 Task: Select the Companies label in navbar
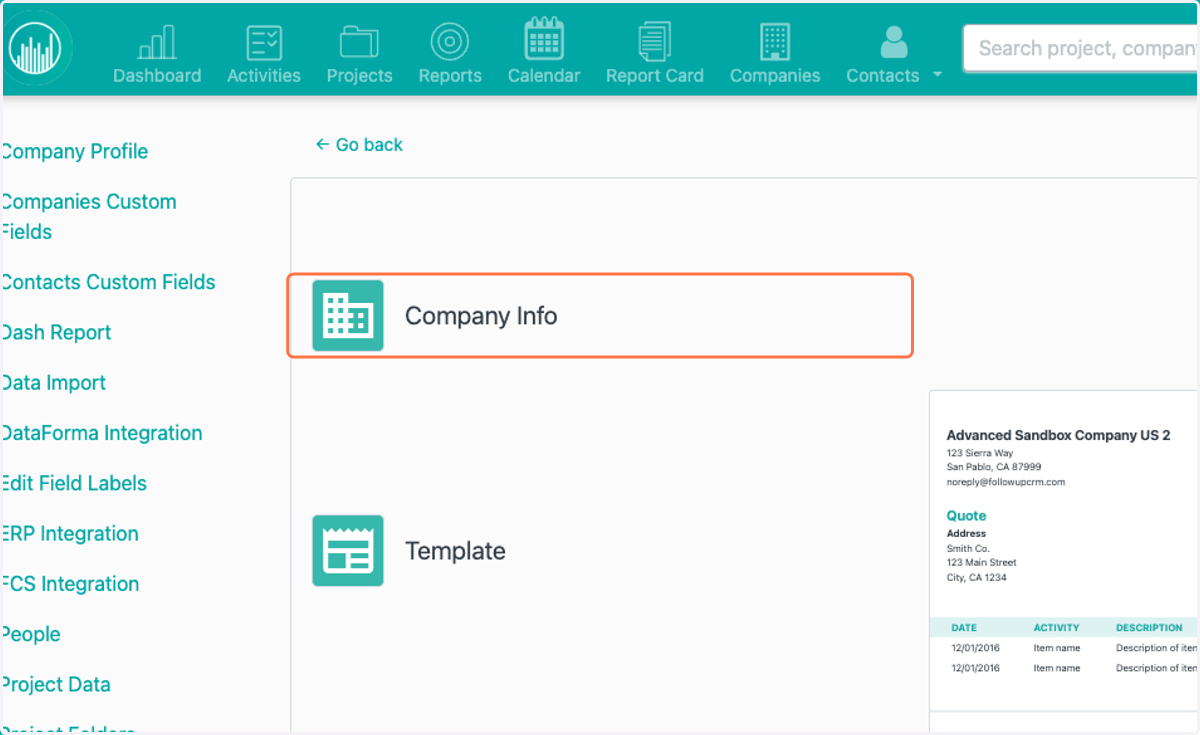point(775,76)
